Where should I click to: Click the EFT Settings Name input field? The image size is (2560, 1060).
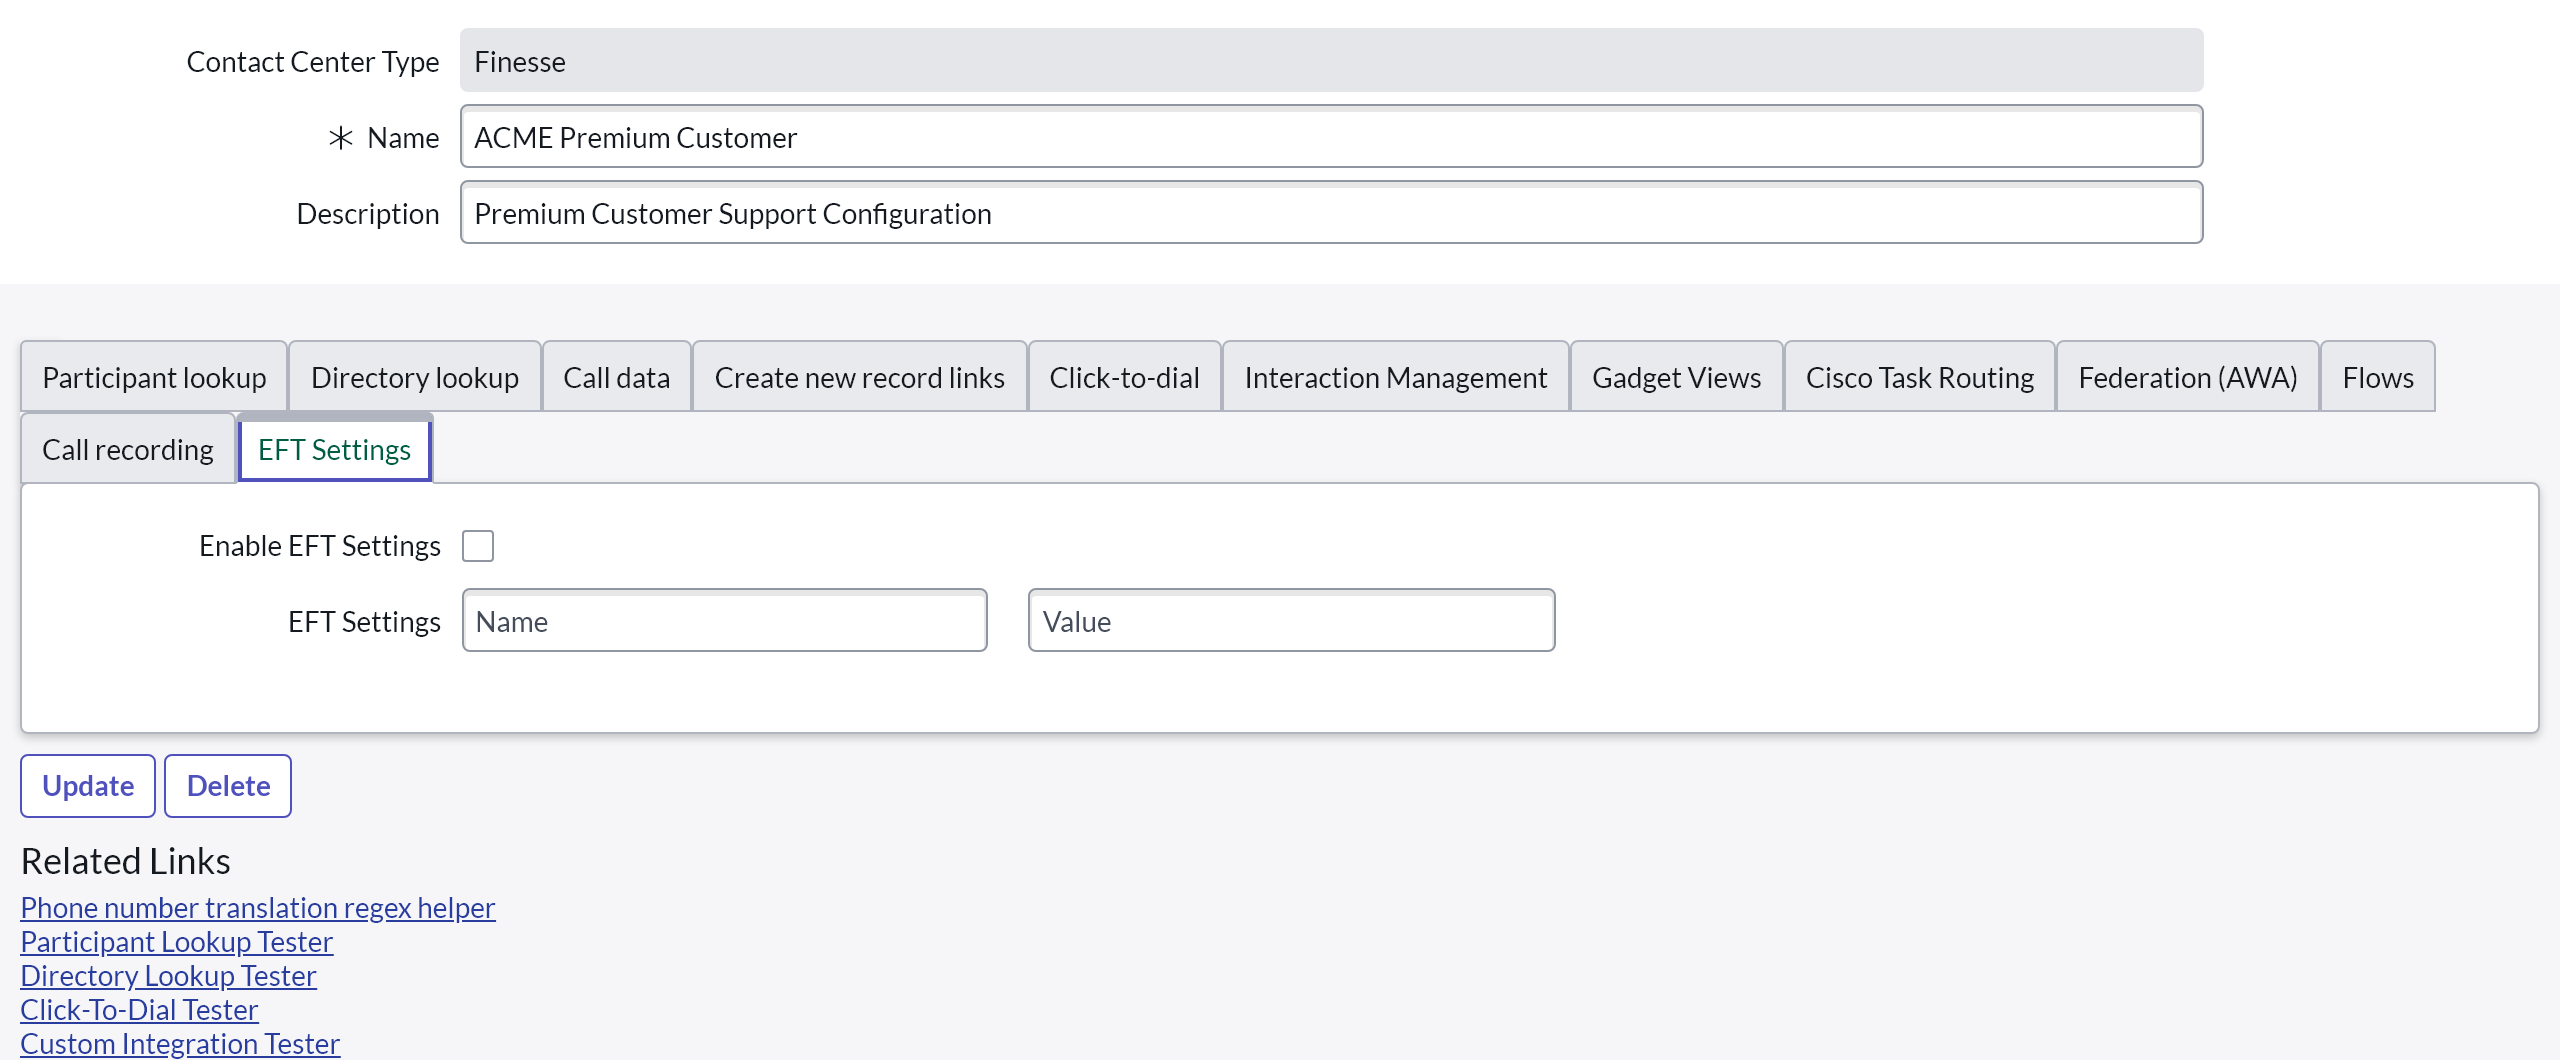725,621
